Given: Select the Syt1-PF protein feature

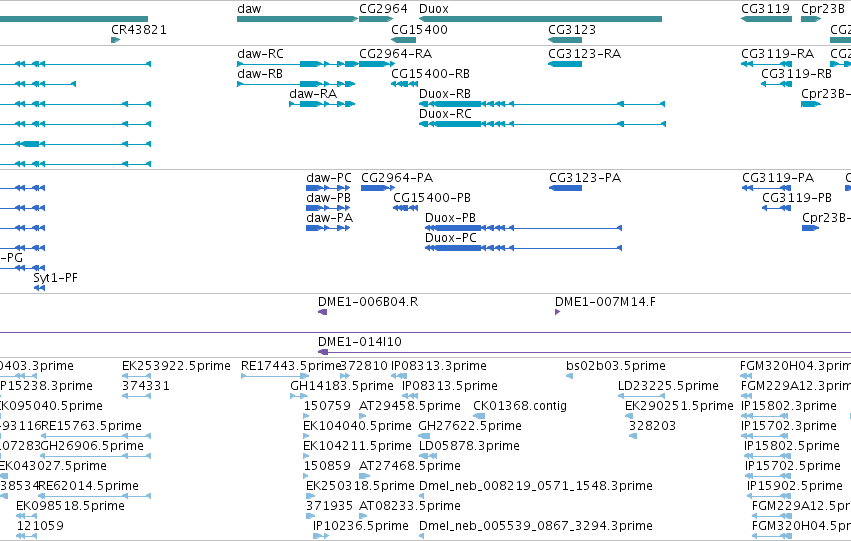Looking at the screenshot, I should pos(39,288).
